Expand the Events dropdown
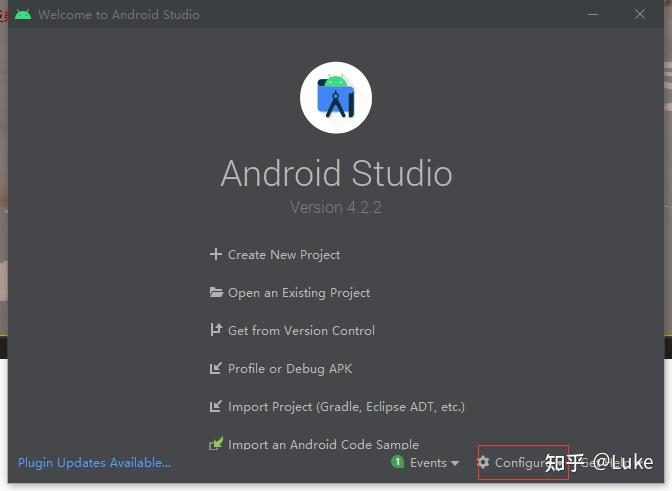Screen dimensions: 672x491 click(429, 463)
